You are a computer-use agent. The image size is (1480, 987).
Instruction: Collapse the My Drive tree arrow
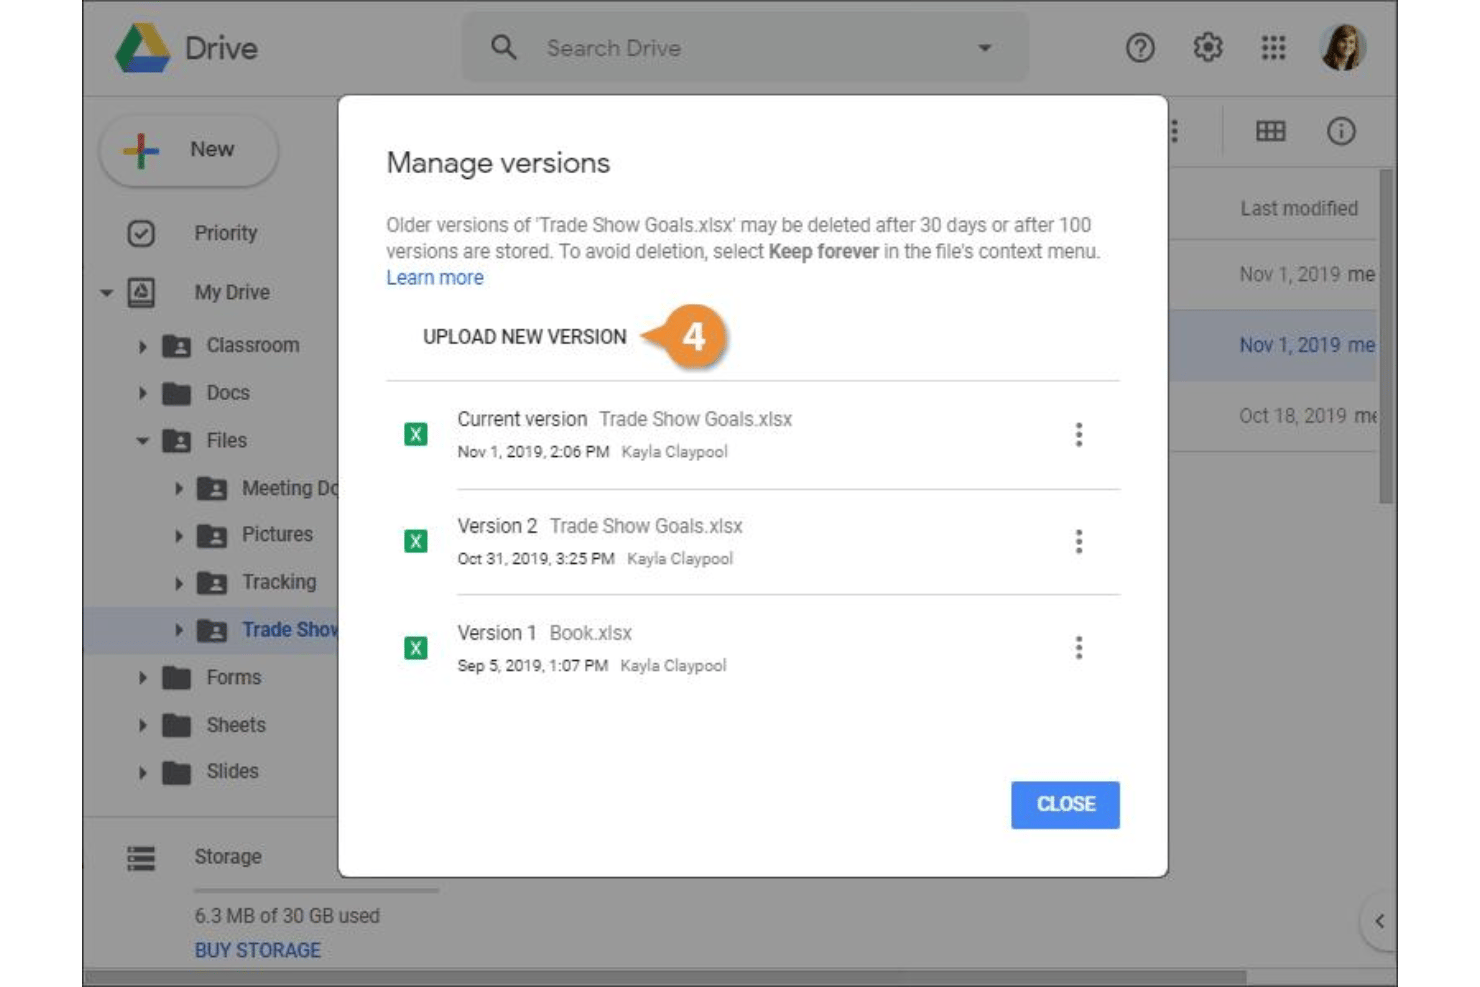click(x=107, y=293)
